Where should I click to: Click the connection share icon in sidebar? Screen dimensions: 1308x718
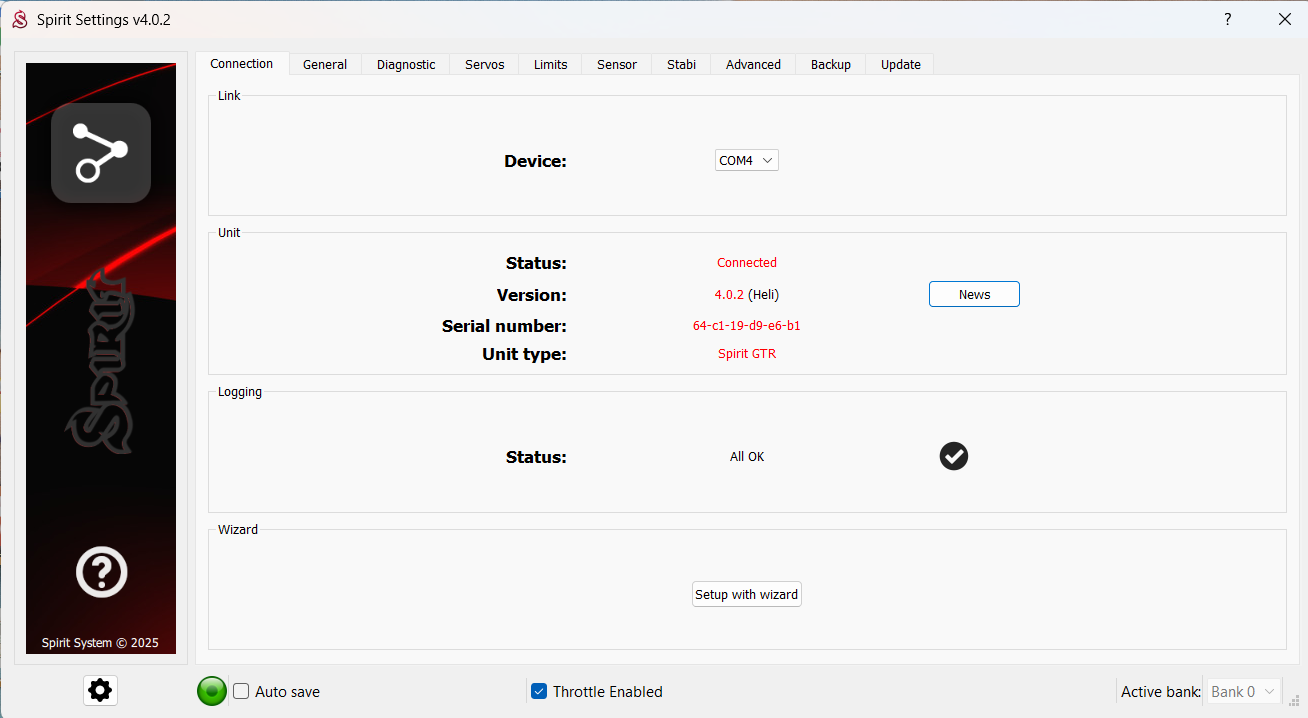(101, 153)
